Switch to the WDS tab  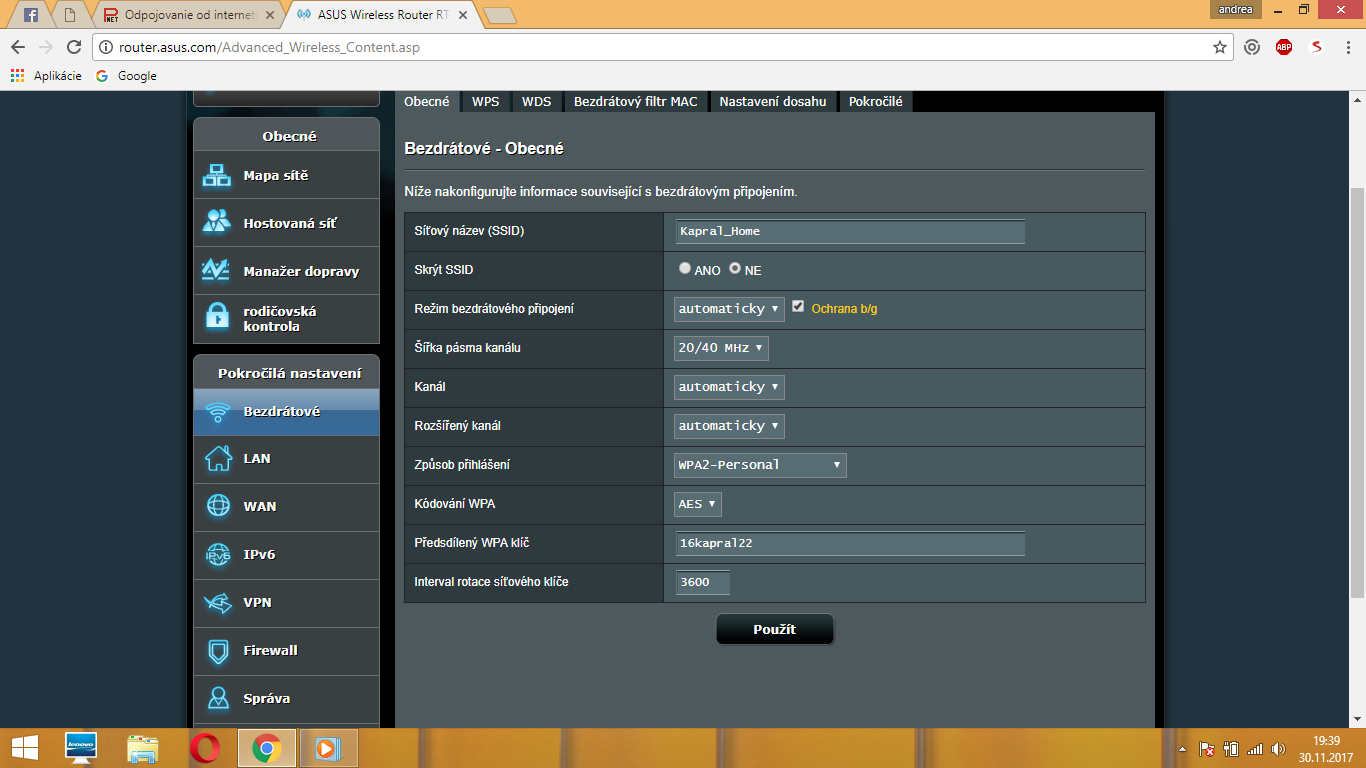[537, 102]
